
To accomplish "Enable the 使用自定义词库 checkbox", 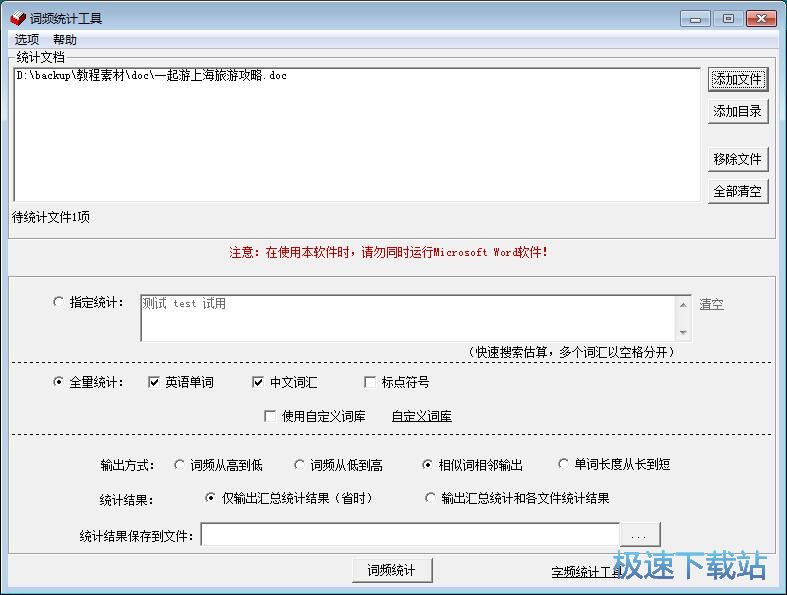I will click(270, 416).
